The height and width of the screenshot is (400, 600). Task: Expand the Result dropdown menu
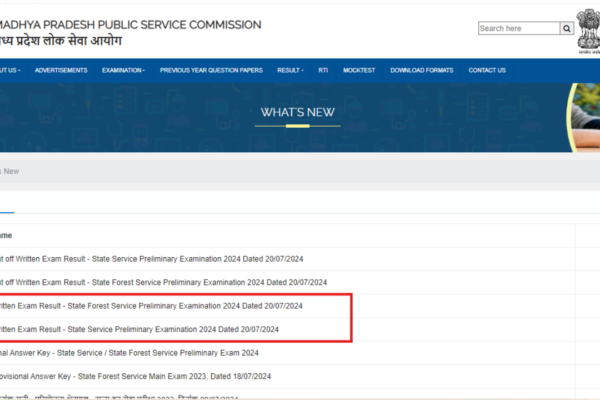[x=290, y=70]
